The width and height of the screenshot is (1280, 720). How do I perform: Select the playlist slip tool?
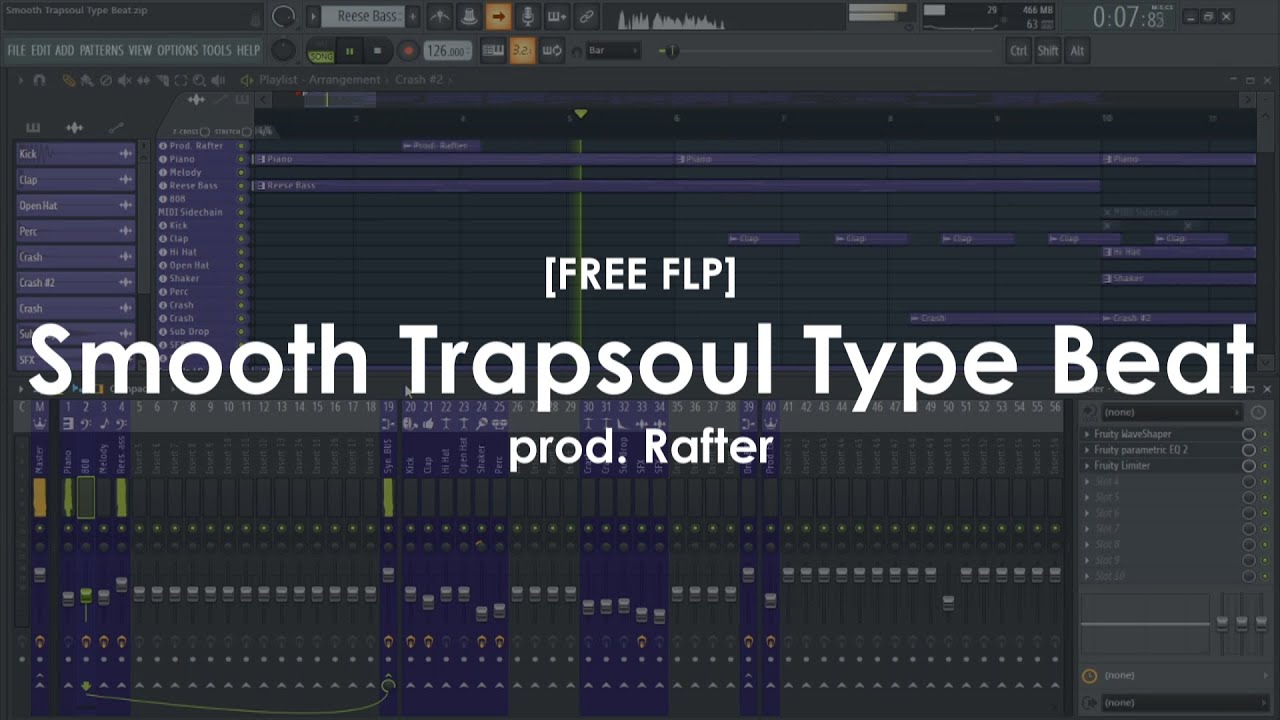tap(143, 80)
